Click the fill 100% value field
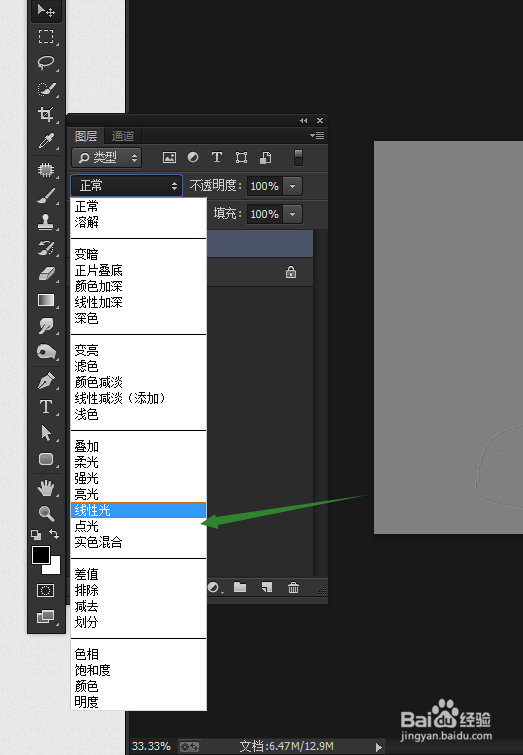523x755 pixels. point(265,214)
